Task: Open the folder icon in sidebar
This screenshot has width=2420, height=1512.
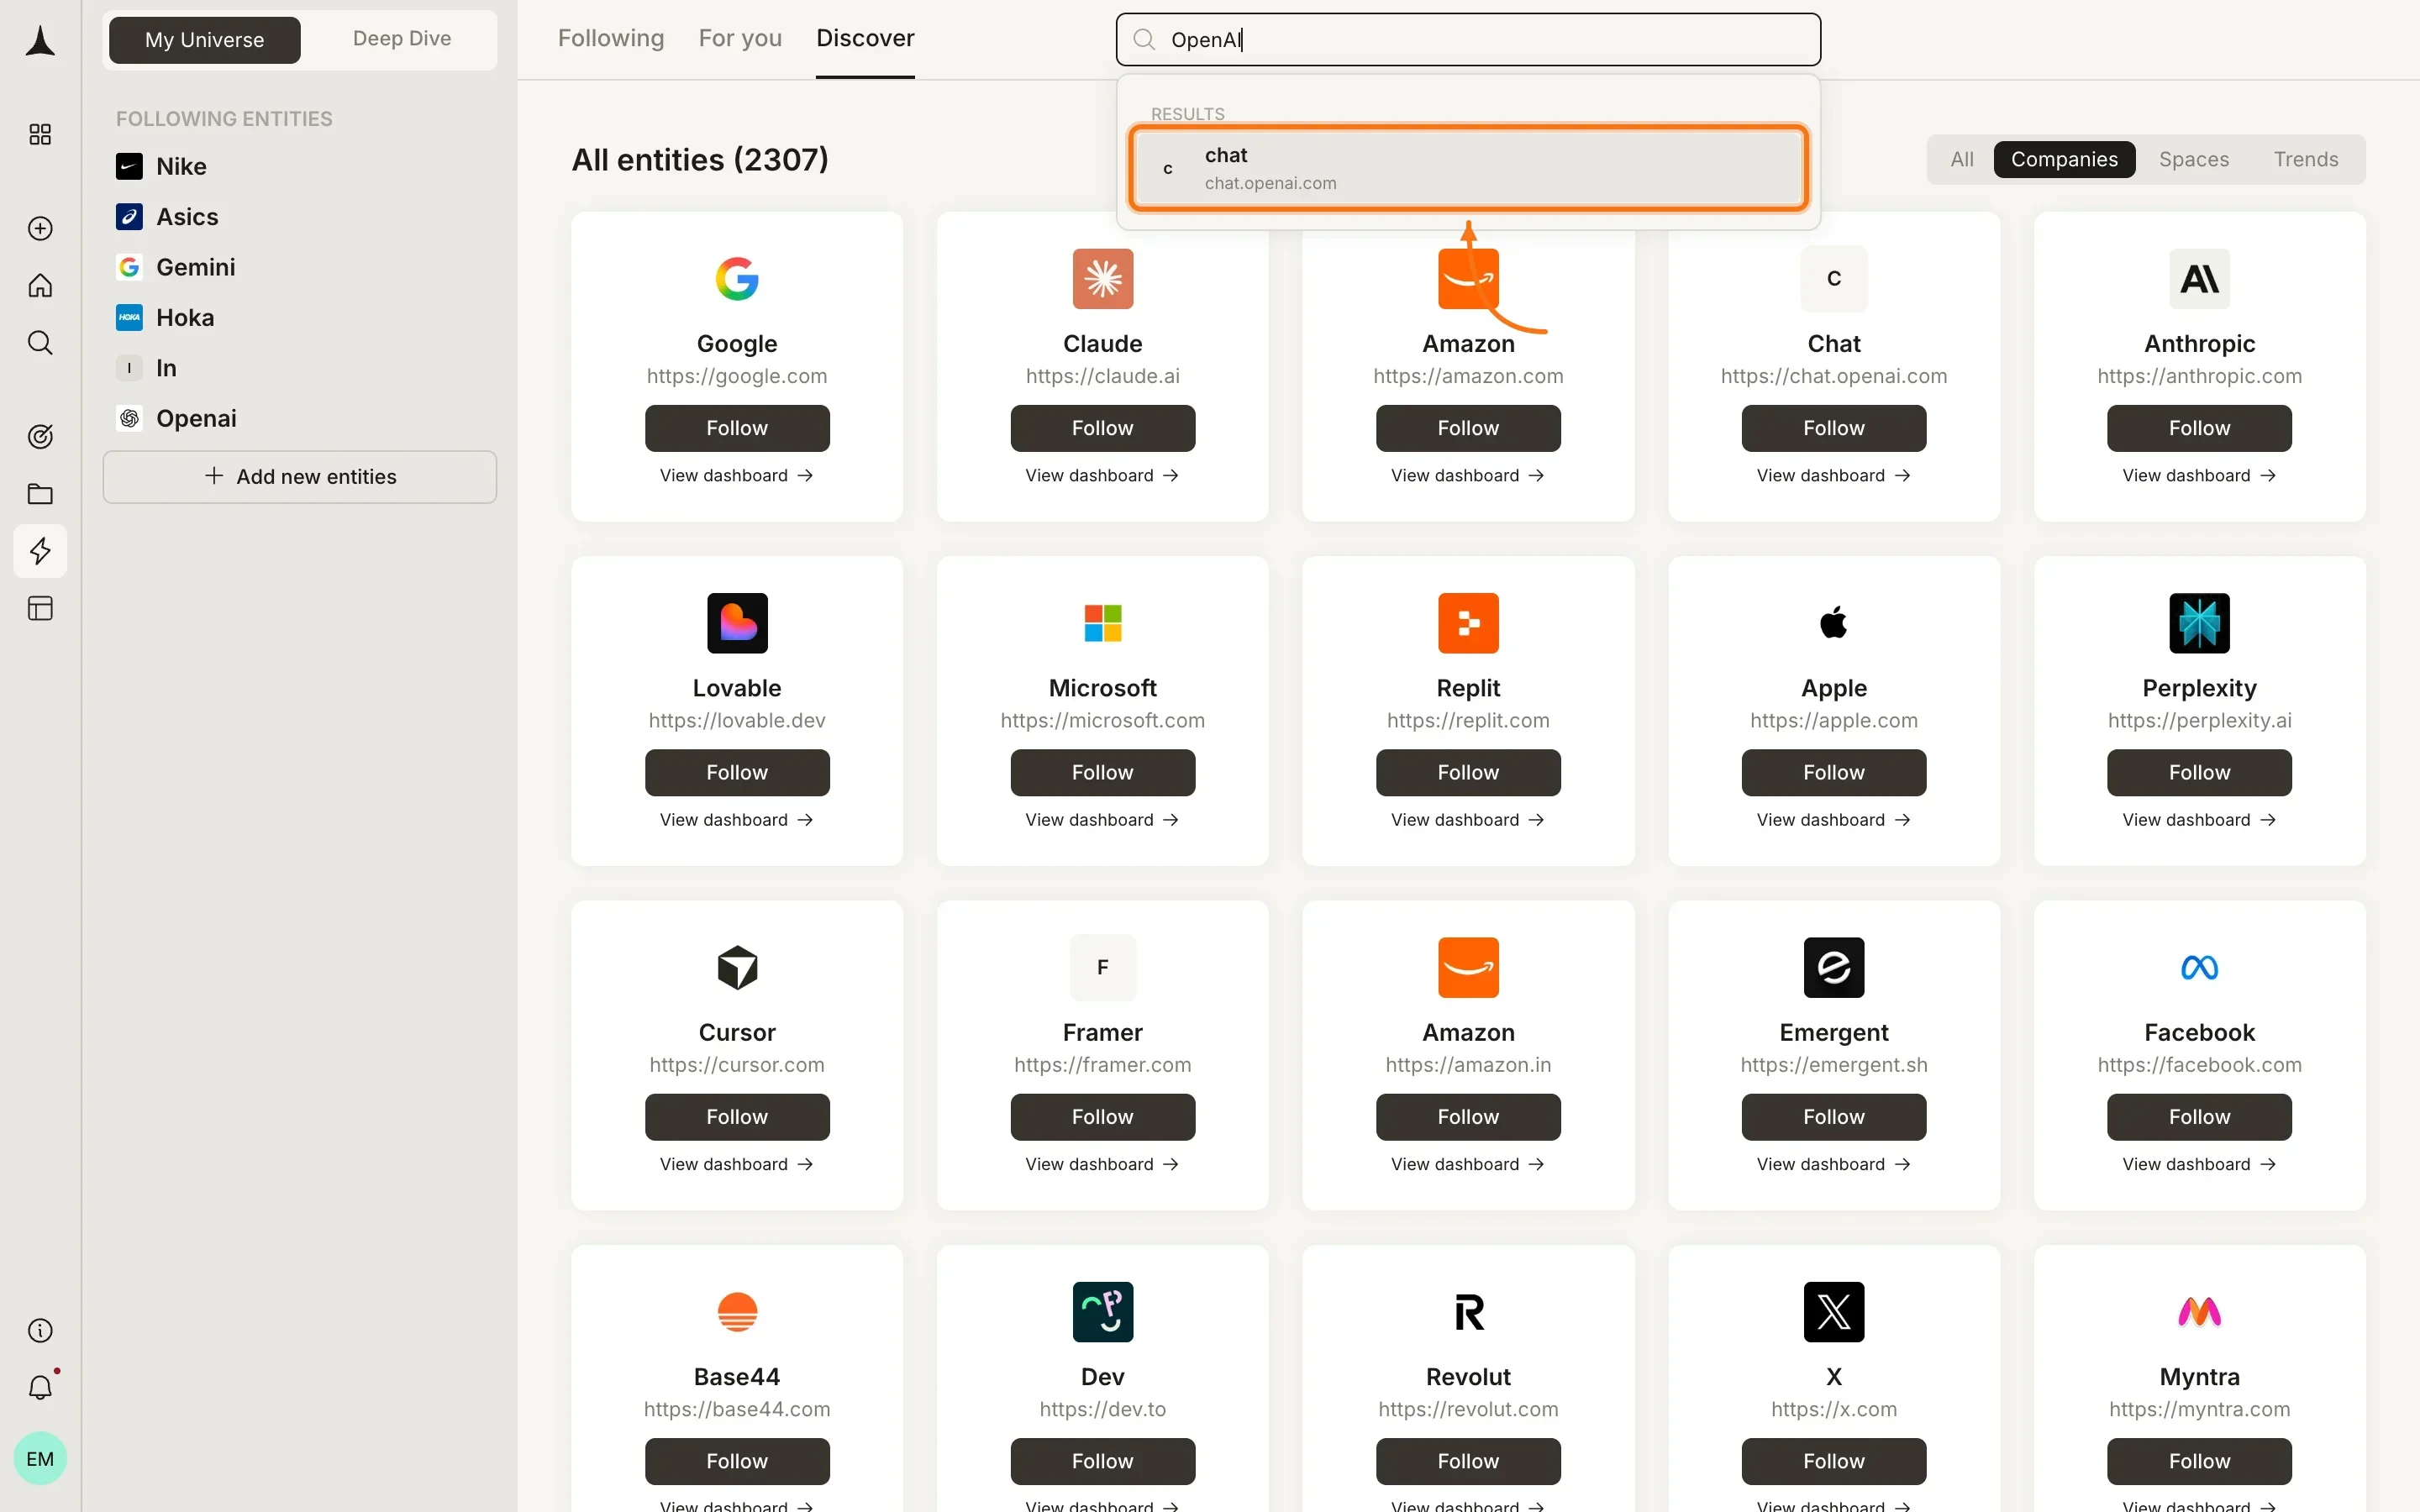Action: 40,493
